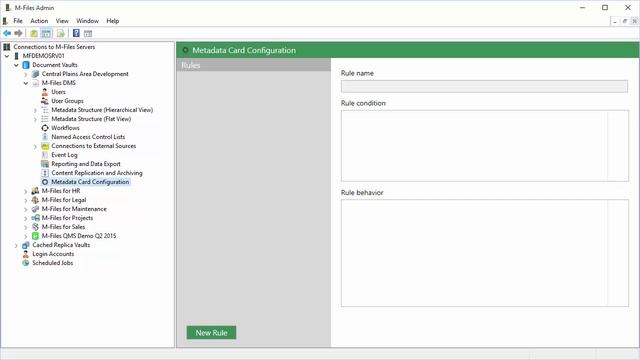640x360 pixels.
Task: Click the Named Access Control Lists icon
Action: (45, 137)
